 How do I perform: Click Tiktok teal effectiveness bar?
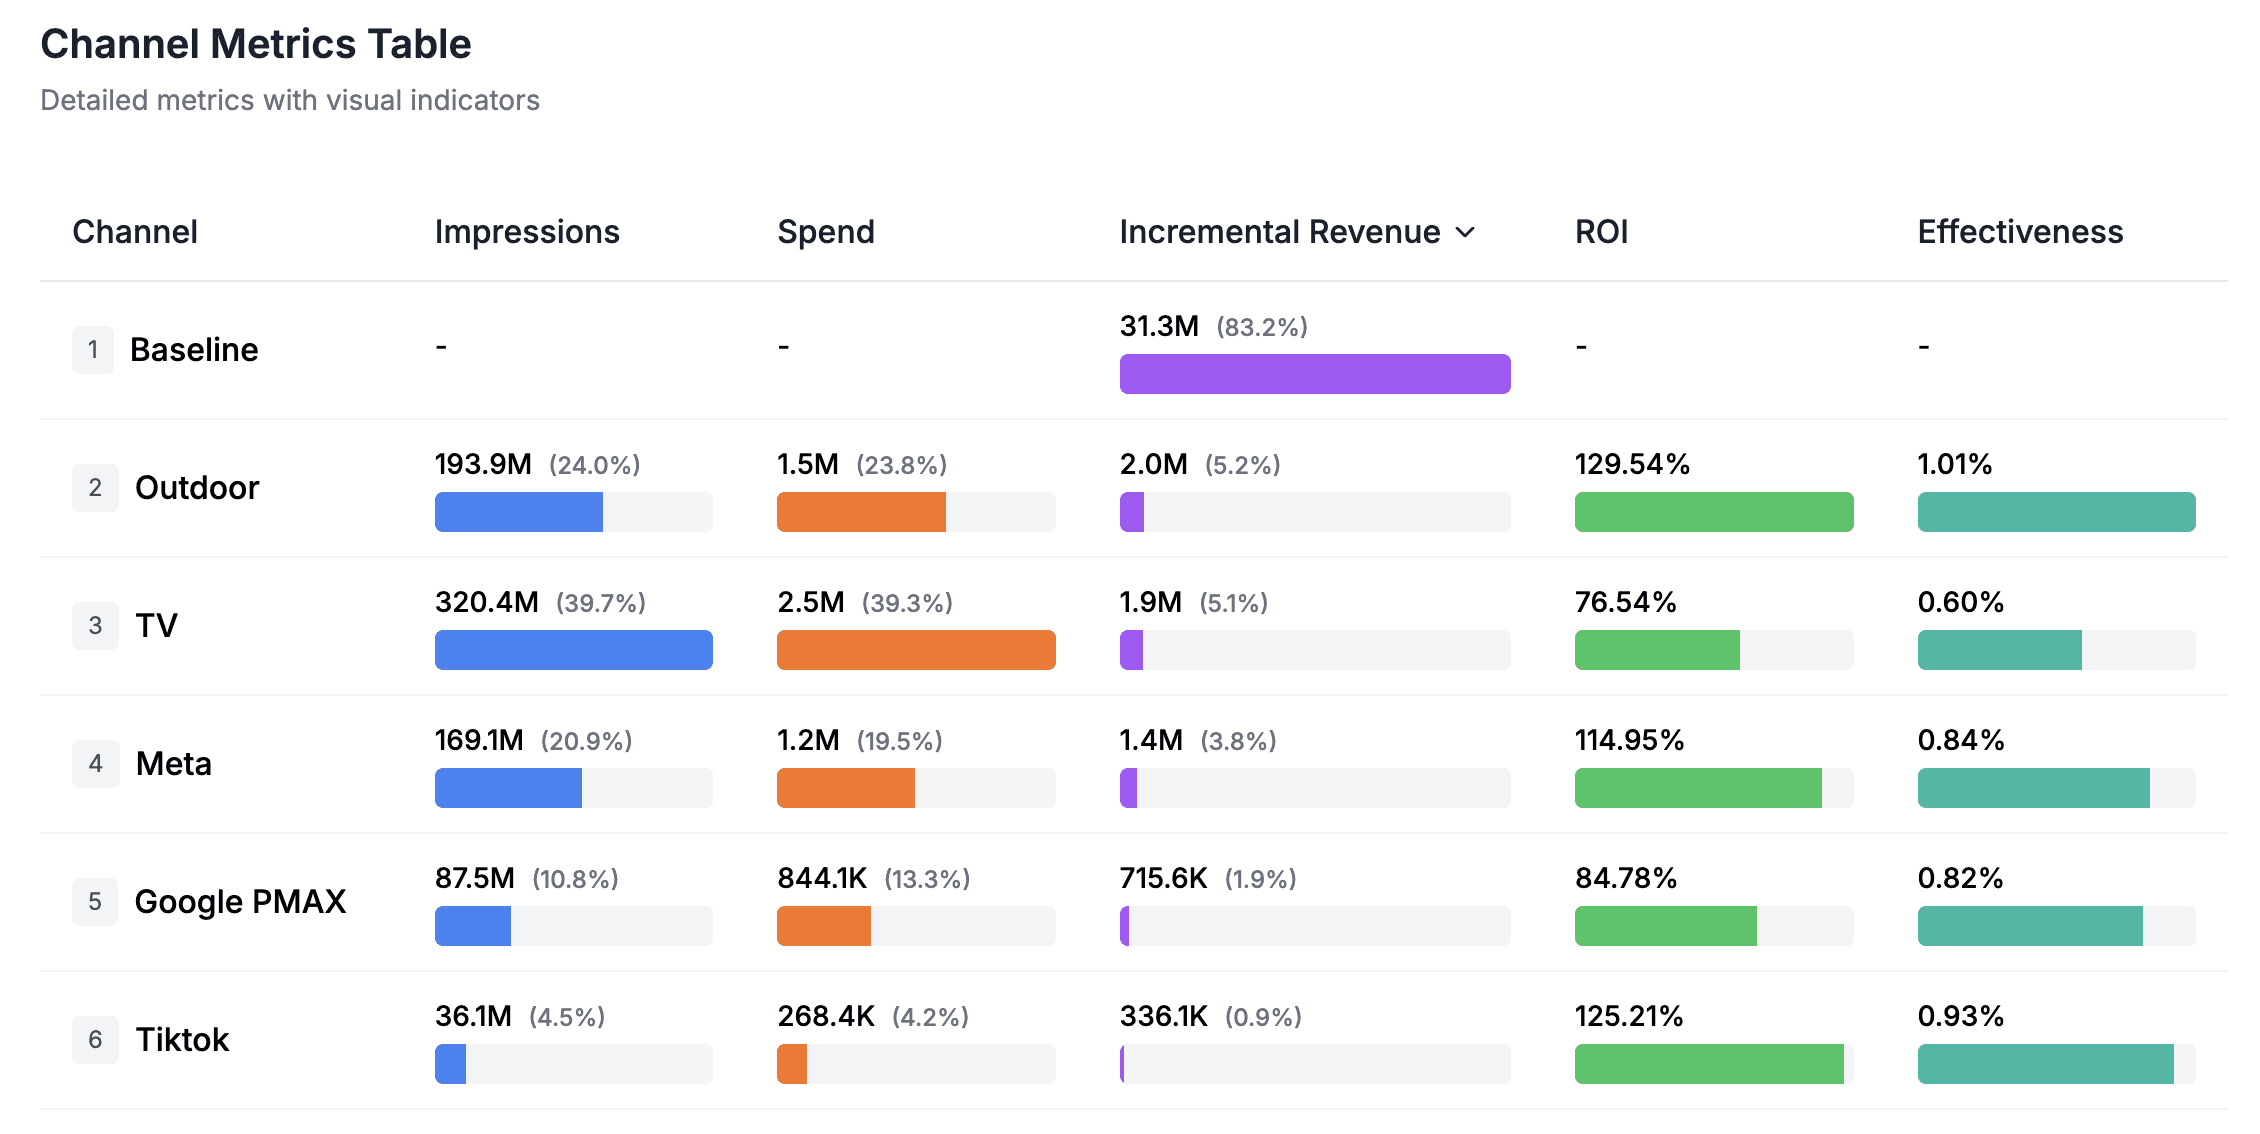click(x=2044, y=1064)
